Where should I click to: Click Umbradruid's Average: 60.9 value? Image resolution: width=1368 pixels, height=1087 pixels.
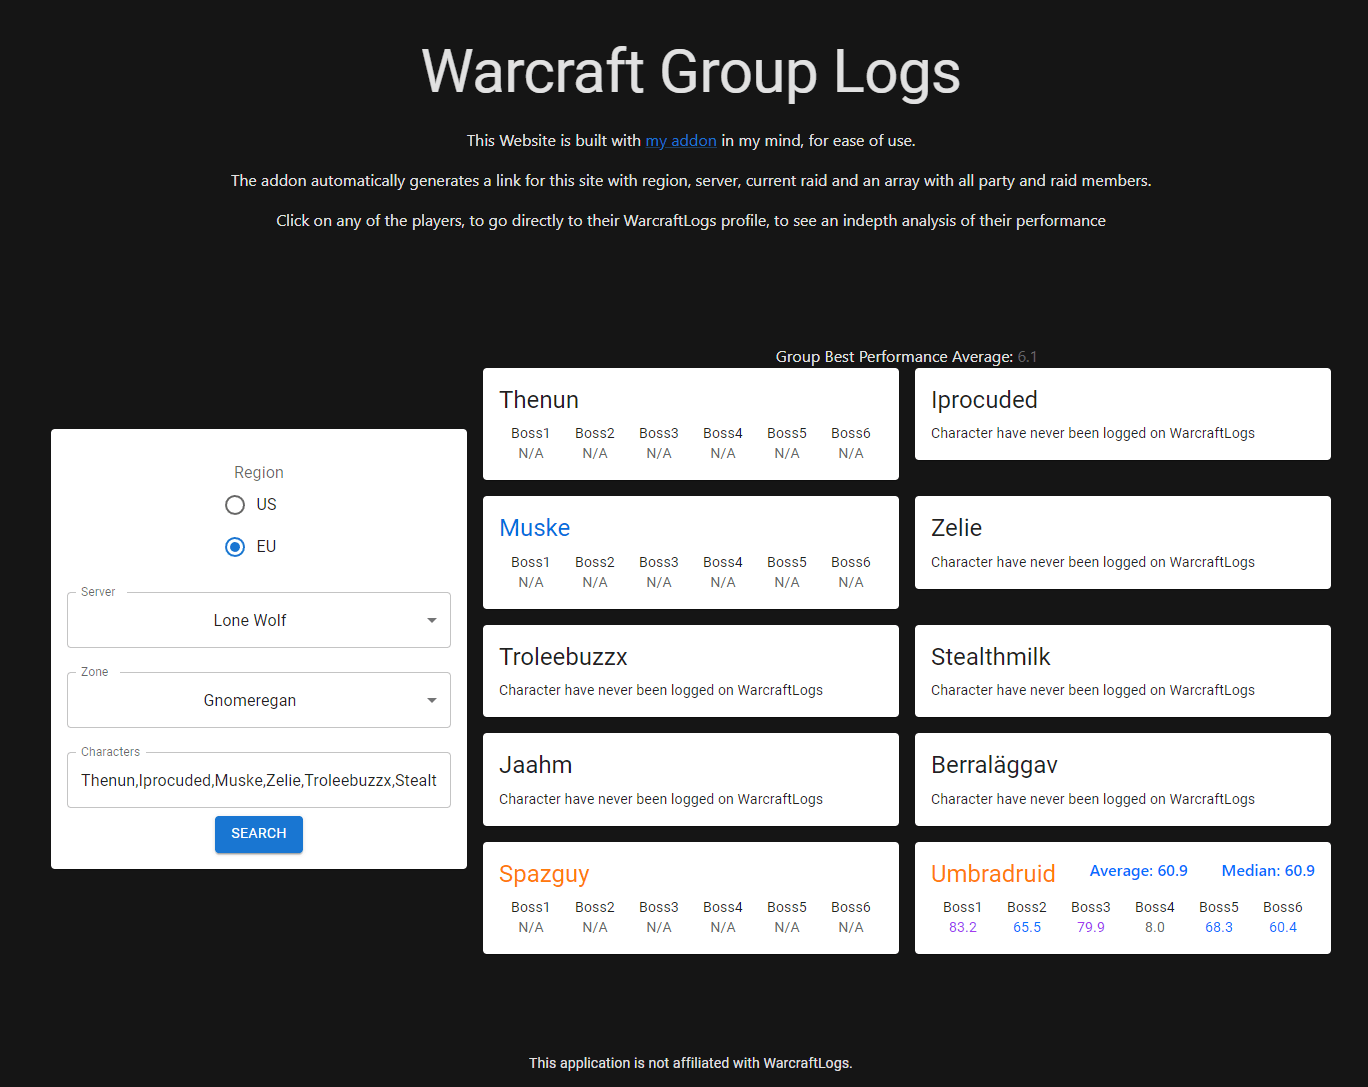point(1139,871)
